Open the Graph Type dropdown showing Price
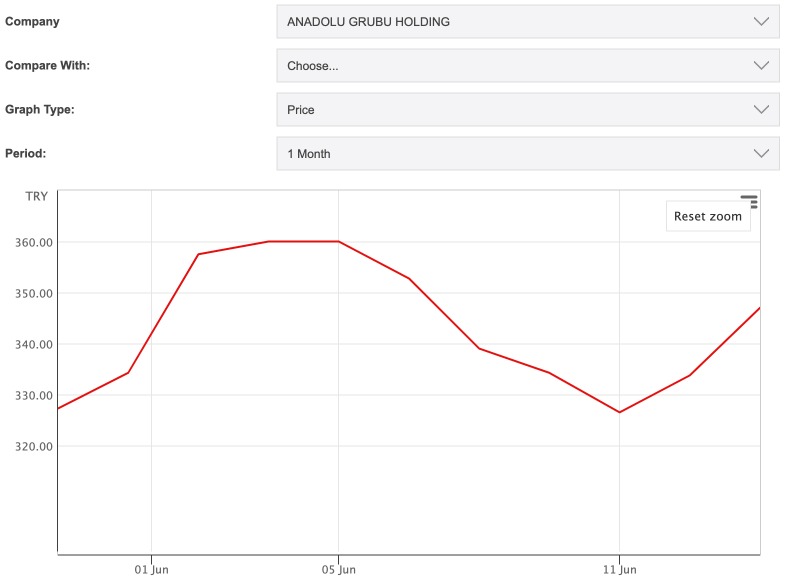 (527, 110)
